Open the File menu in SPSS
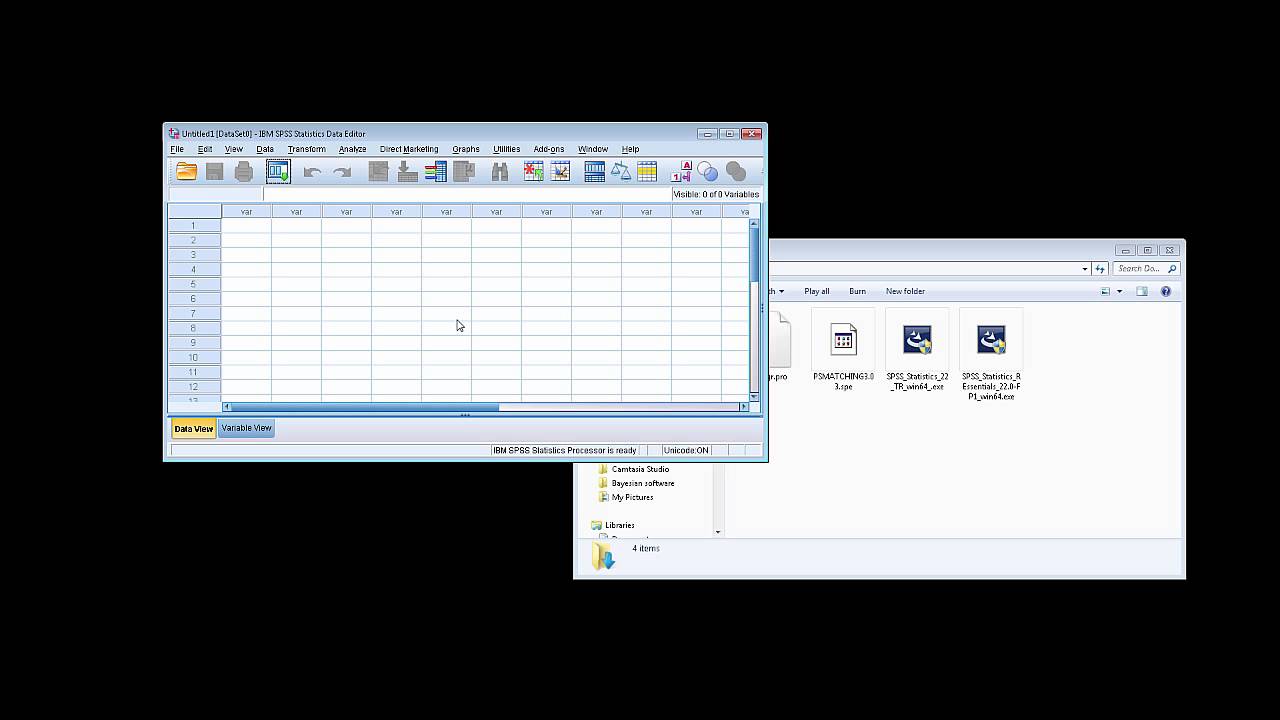This screenshot has height=720, width=1280. tap(177, 149)
